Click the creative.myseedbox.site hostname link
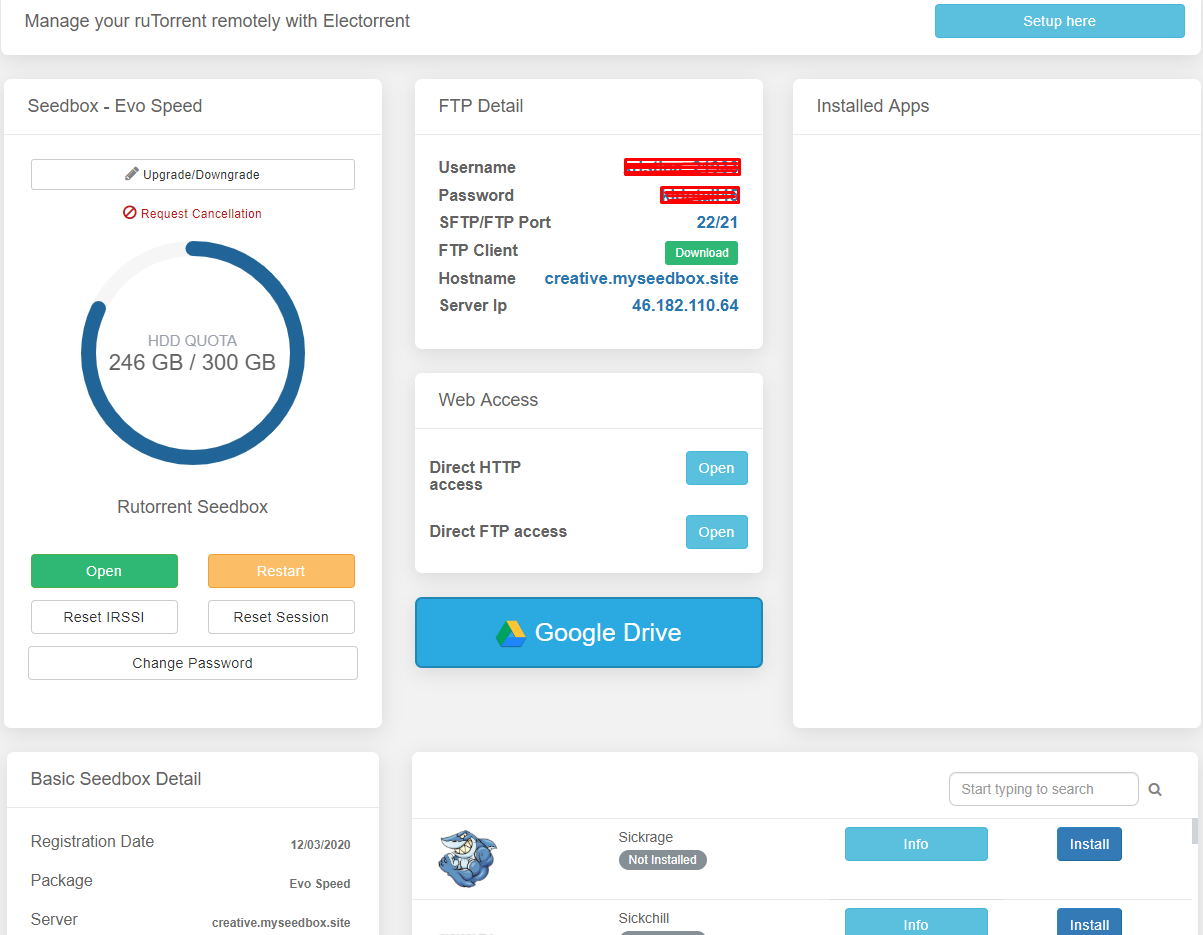The image size is (1203, 935). point(641,278)
